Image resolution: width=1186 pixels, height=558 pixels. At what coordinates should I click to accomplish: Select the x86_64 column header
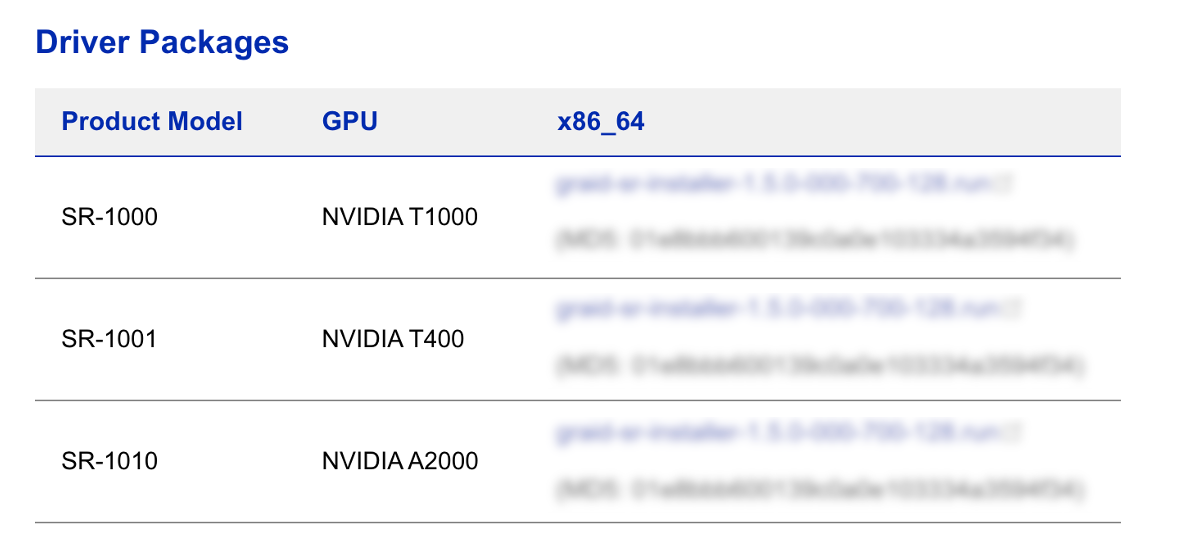(x=601, y=122)
